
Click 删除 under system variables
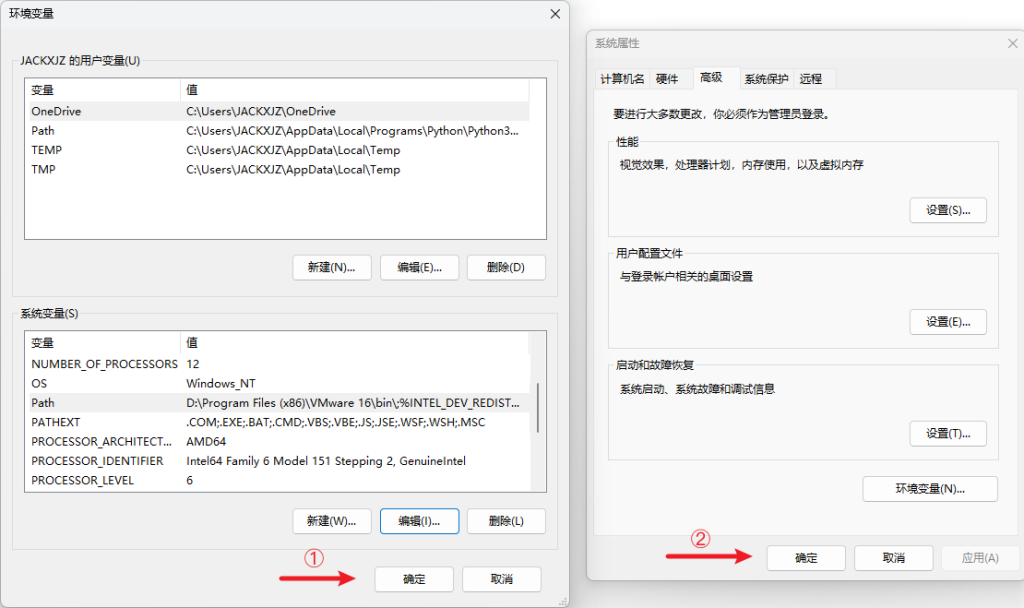[507, 521]
